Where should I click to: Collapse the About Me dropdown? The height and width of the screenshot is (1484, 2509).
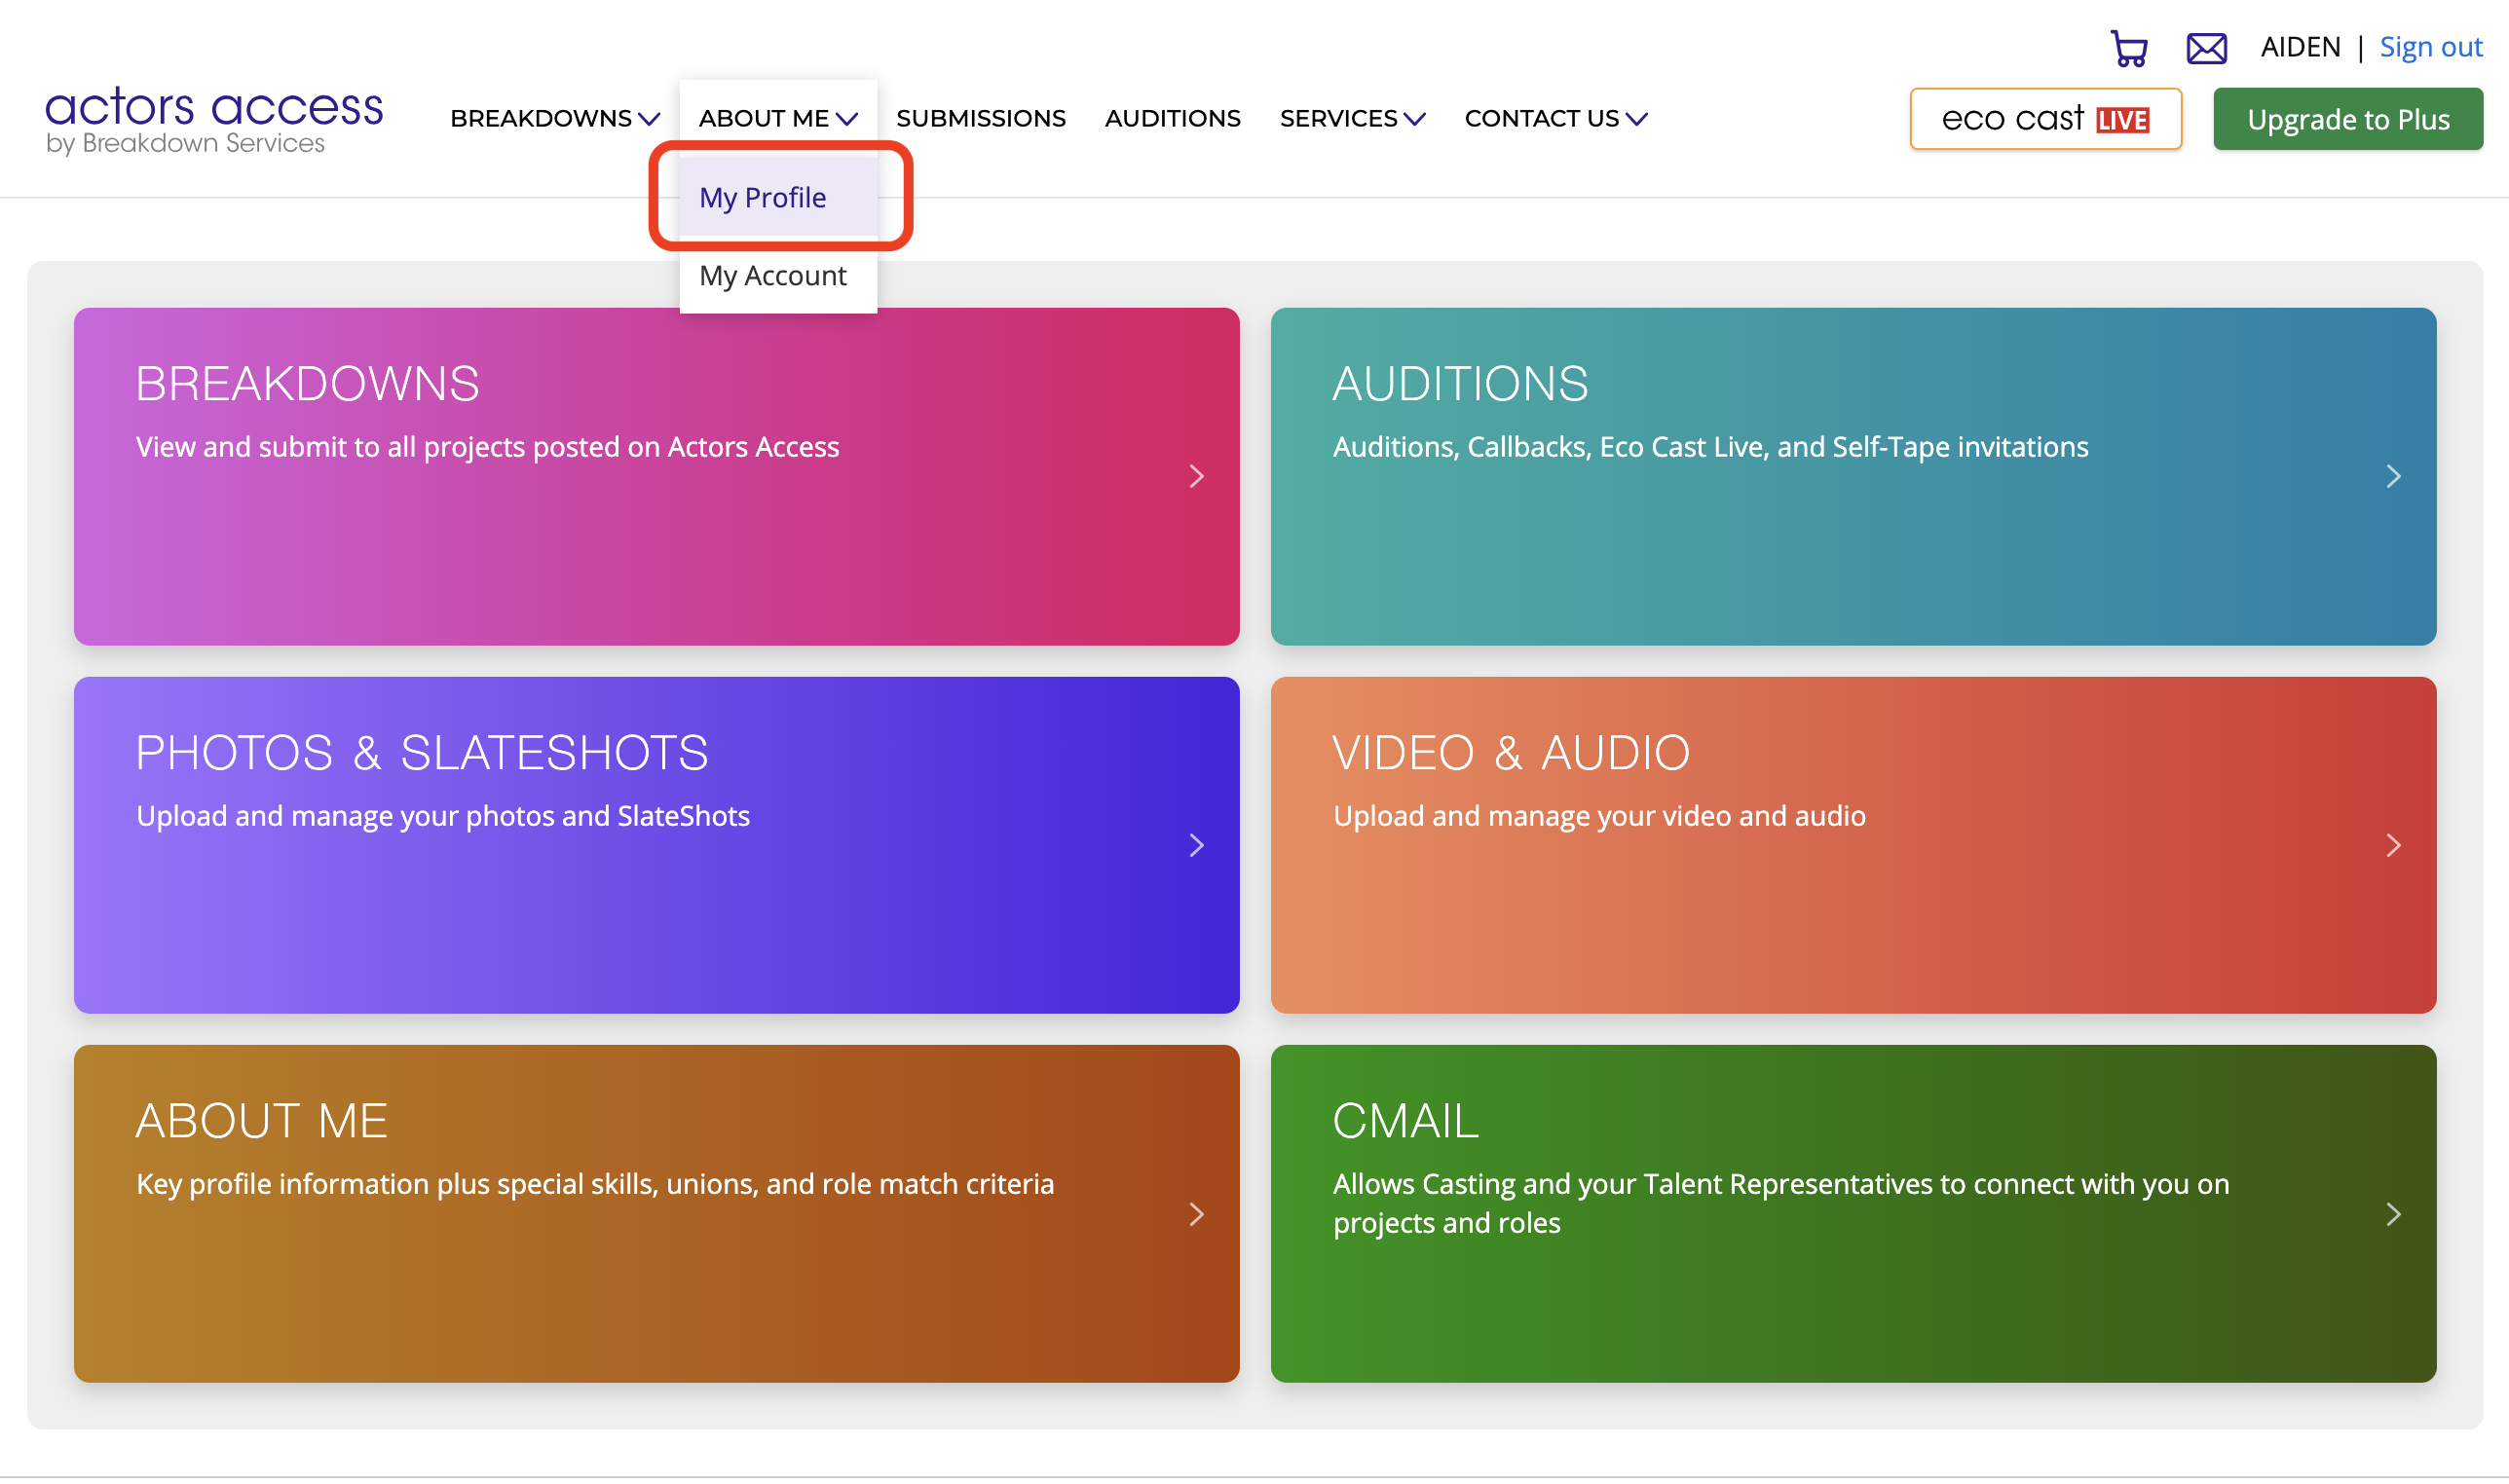coord(777,119)
